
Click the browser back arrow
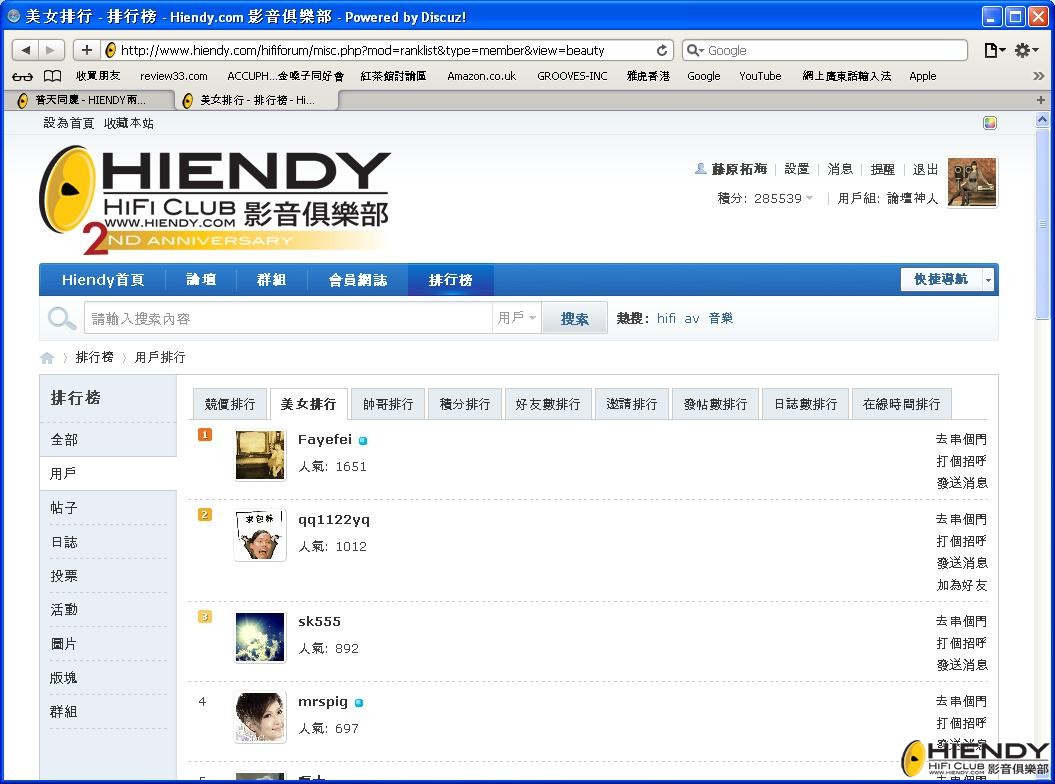pos(26,50)
